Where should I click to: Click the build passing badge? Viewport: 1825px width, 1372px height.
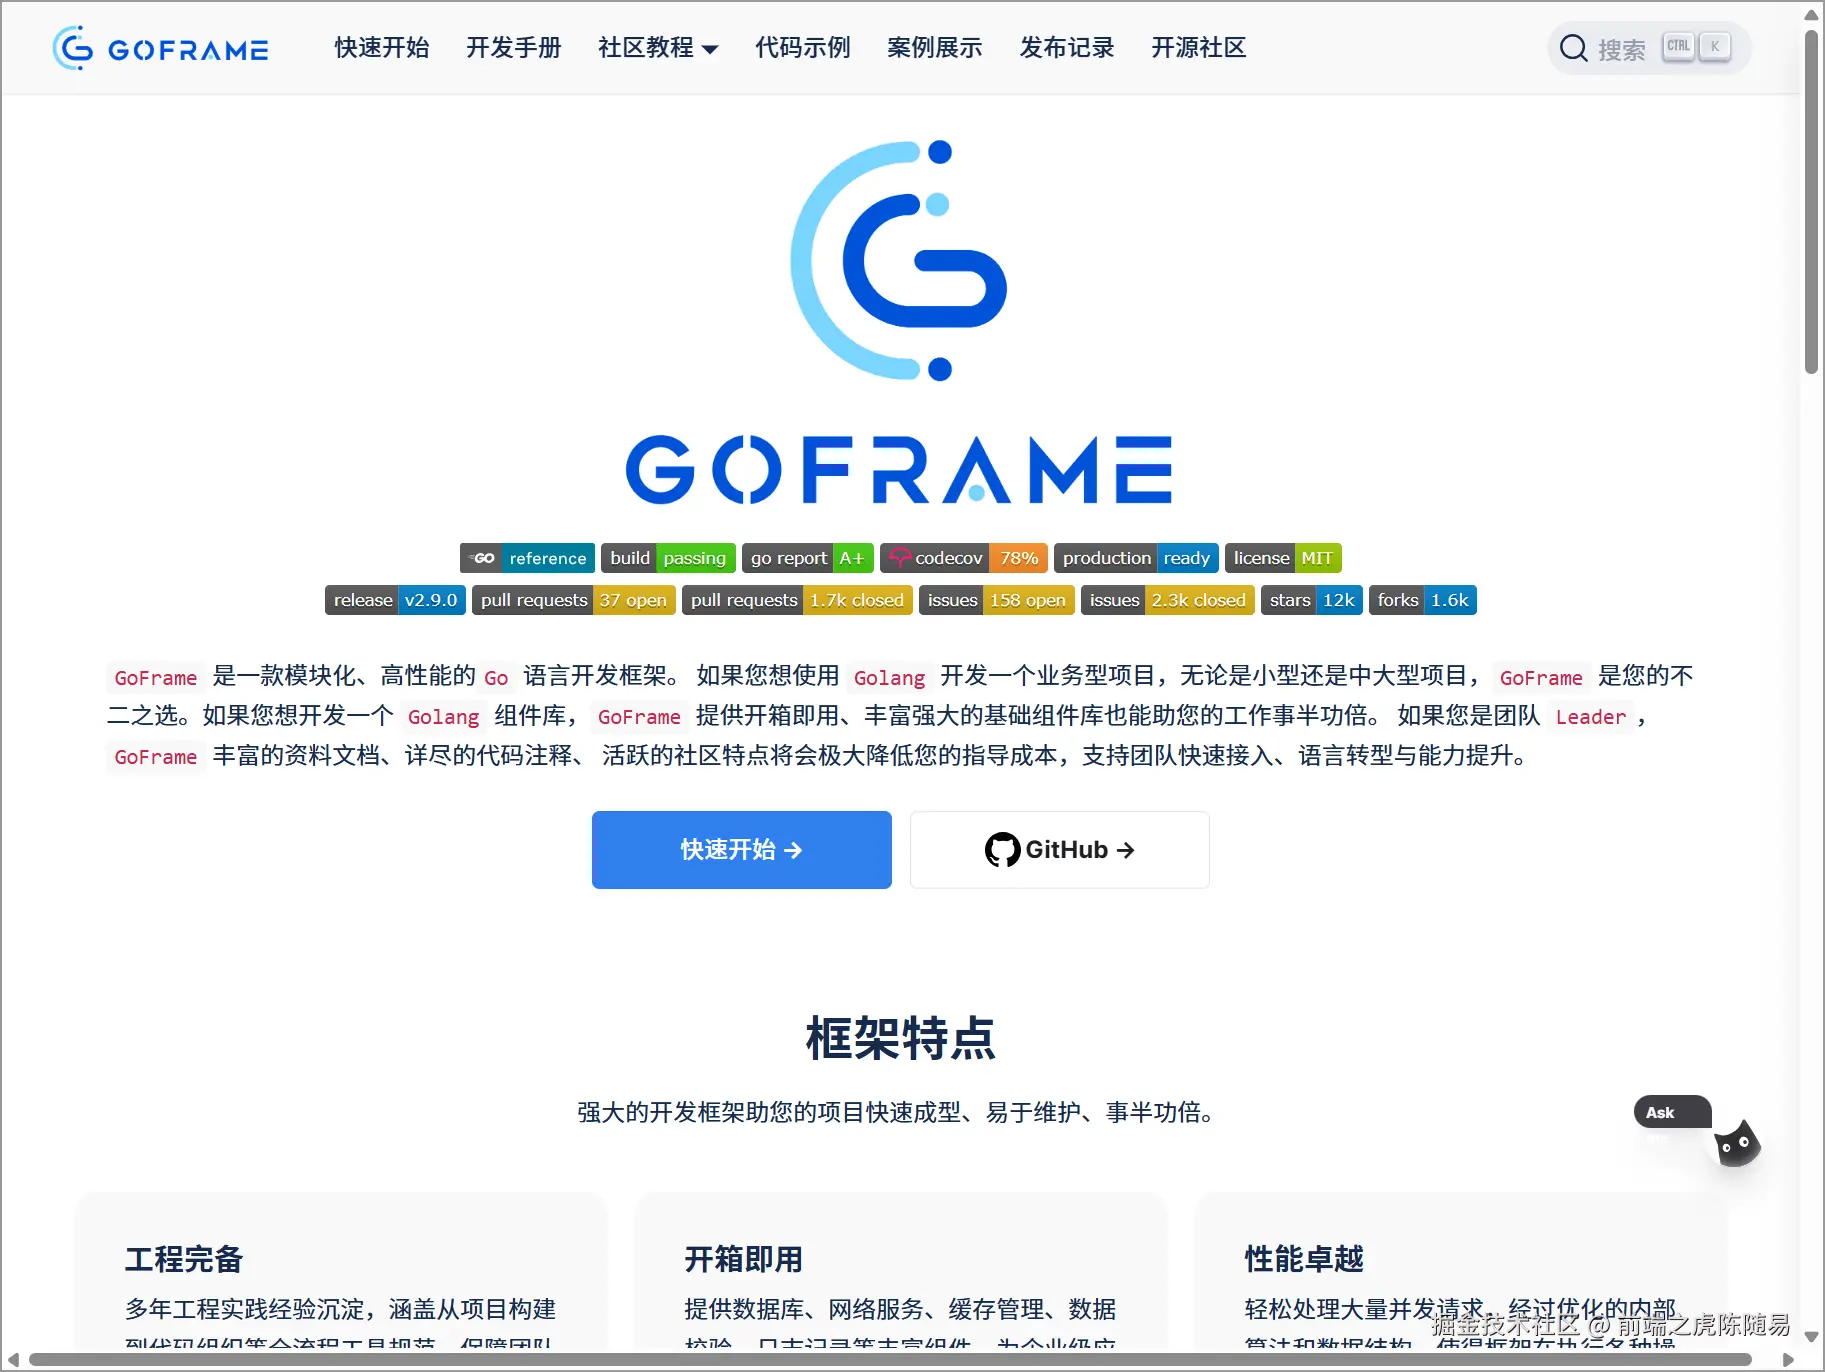668,558
